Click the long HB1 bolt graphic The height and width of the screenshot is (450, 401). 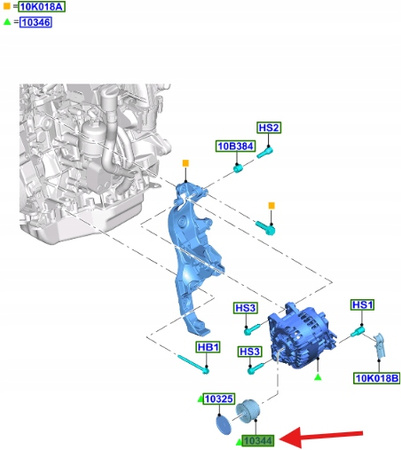click(x=194, y=364)
